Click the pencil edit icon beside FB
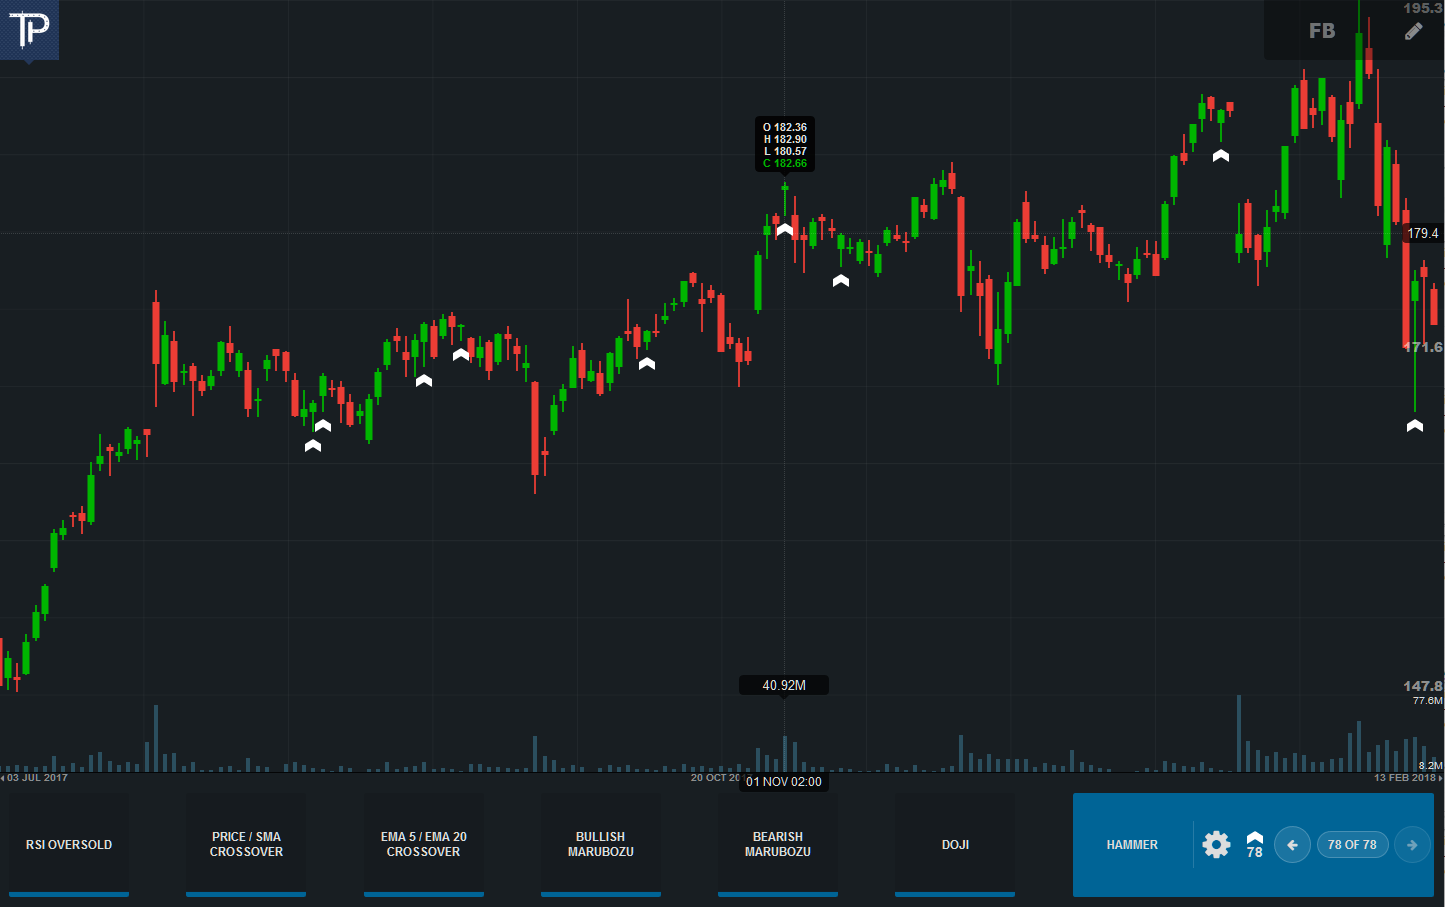 (x=1413, y=31)
